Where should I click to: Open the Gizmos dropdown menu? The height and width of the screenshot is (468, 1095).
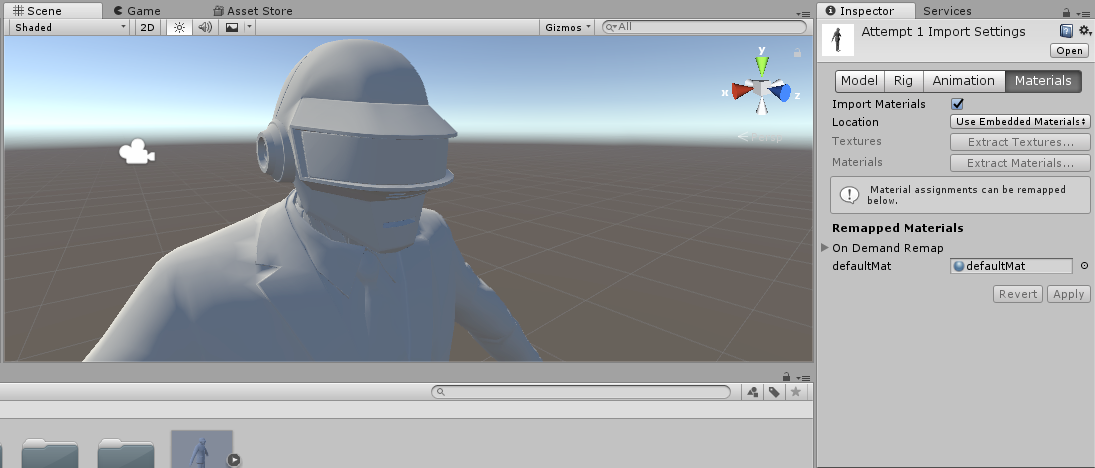pos(568,27)
